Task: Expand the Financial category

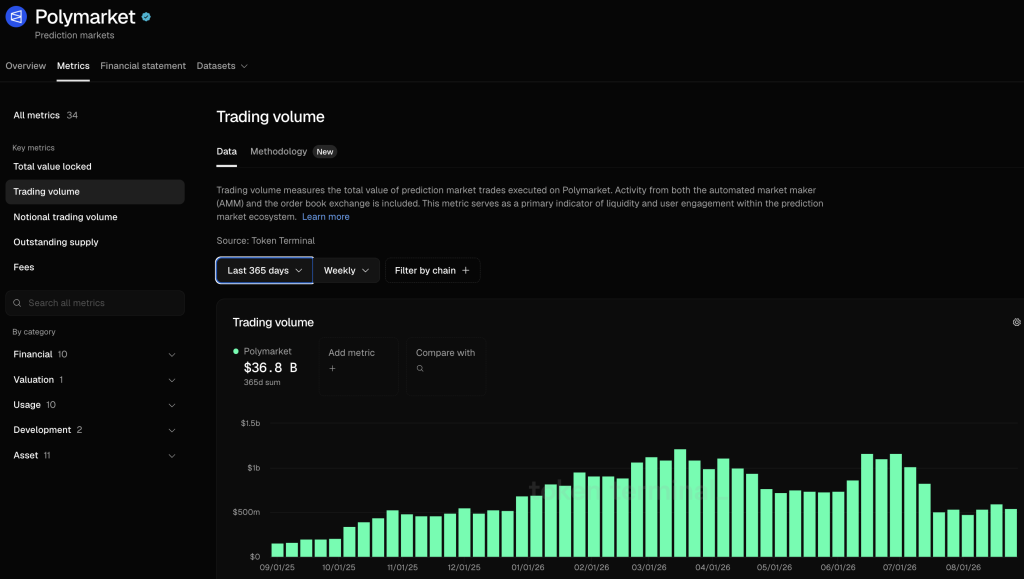Action: 95,354
